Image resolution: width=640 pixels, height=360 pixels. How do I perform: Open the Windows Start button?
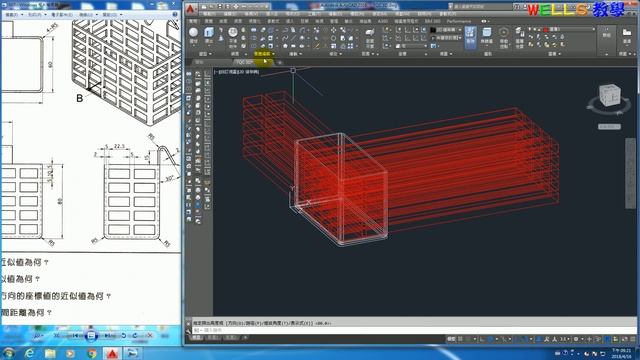9,353
